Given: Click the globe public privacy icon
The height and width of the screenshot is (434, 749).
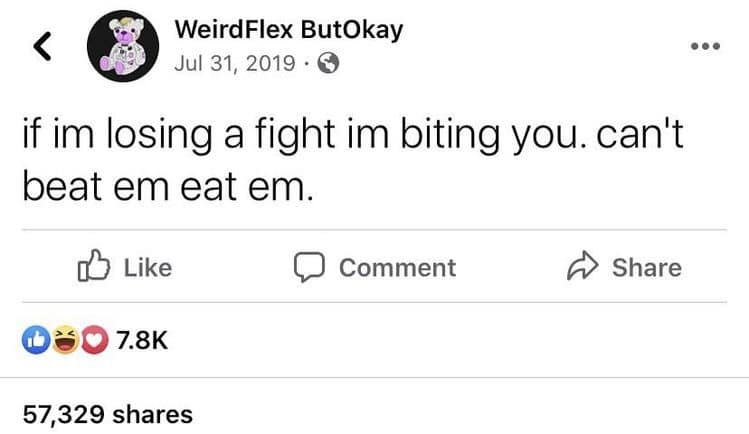Looking at the screenshot, I should [327, 63].
